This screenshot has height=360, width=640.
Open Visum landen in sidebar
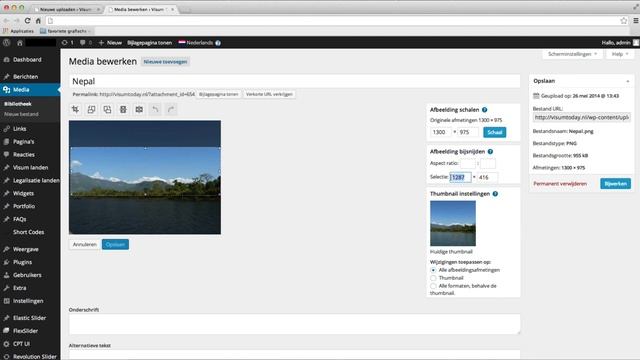tap(30, 167)
